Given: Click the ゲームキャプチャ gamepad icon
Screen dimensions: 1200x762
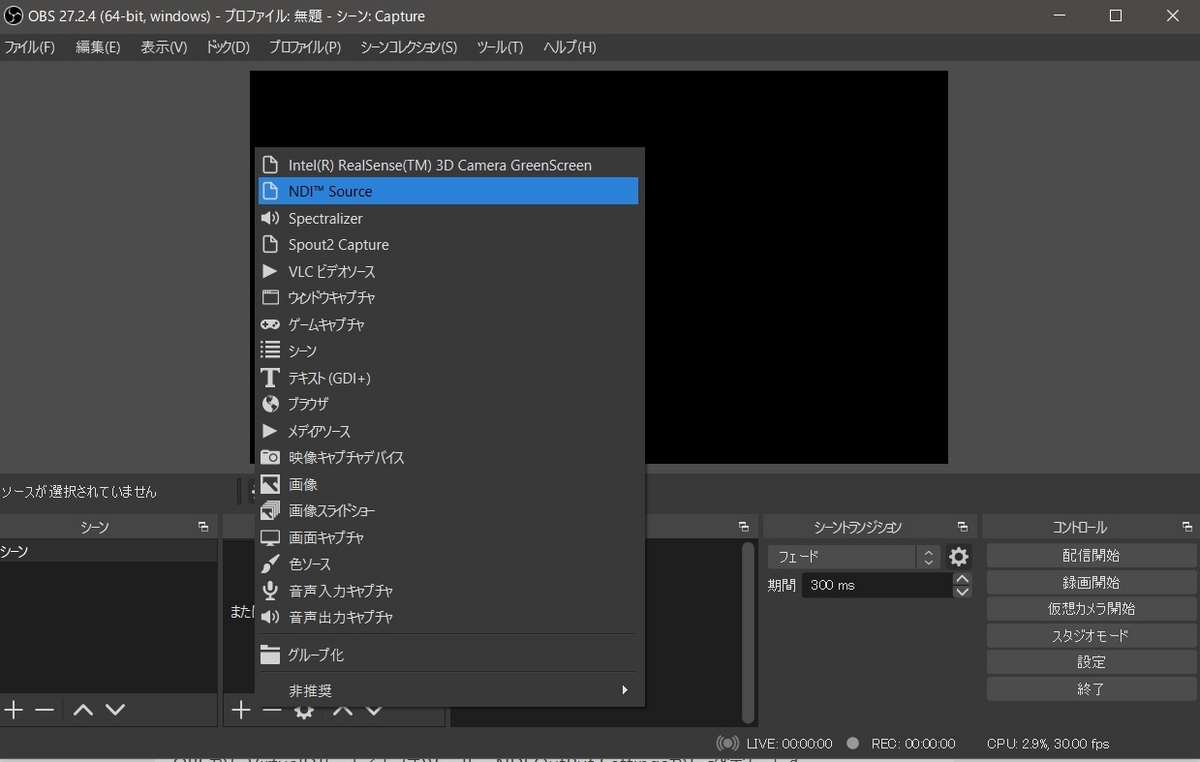Looking at the screenshot, I should coord(270,324).
